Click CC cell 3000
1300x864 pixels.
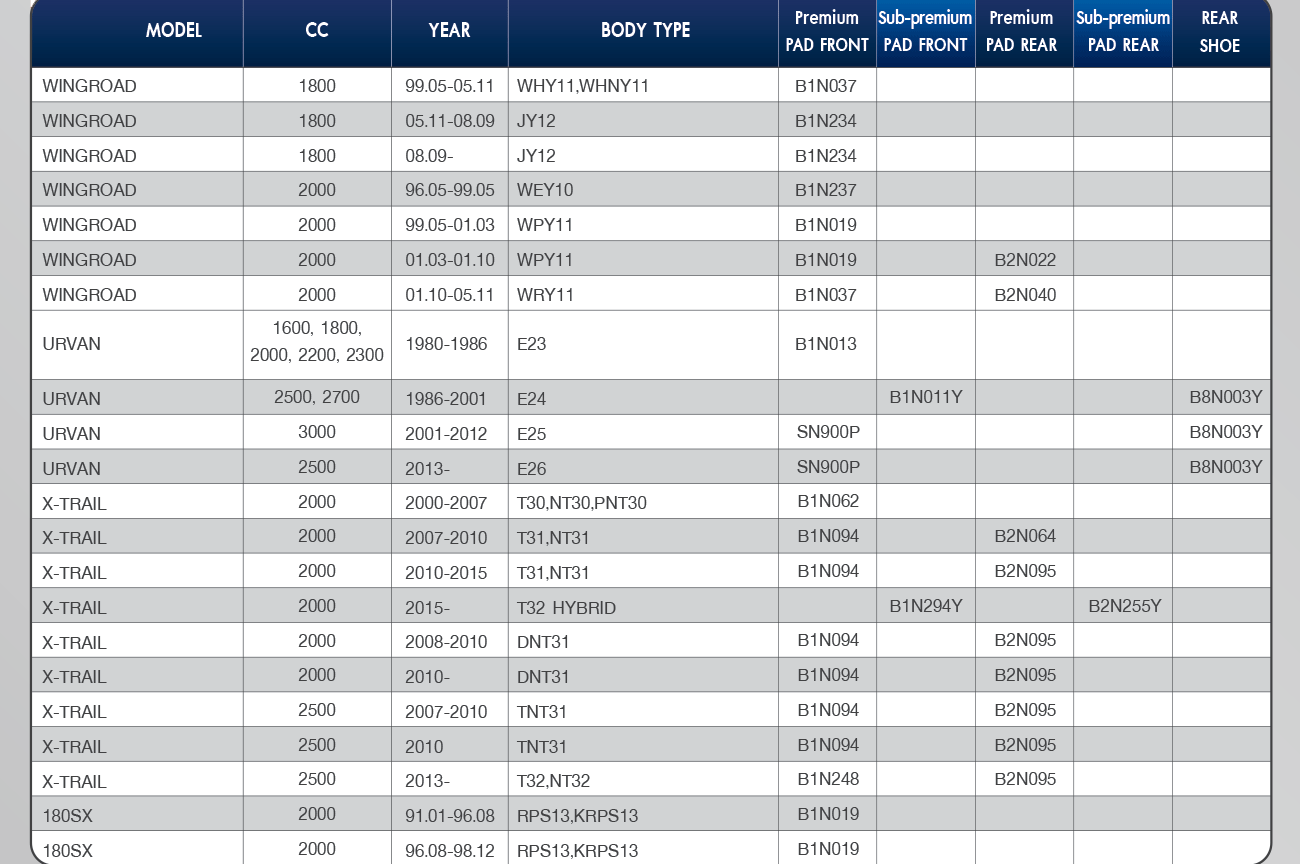317,432
